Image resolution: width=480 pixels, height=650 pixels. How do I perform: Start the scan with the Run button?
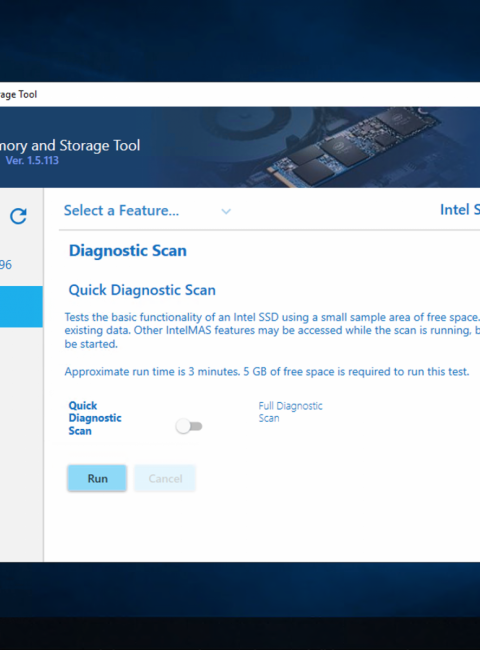[97, 478]
